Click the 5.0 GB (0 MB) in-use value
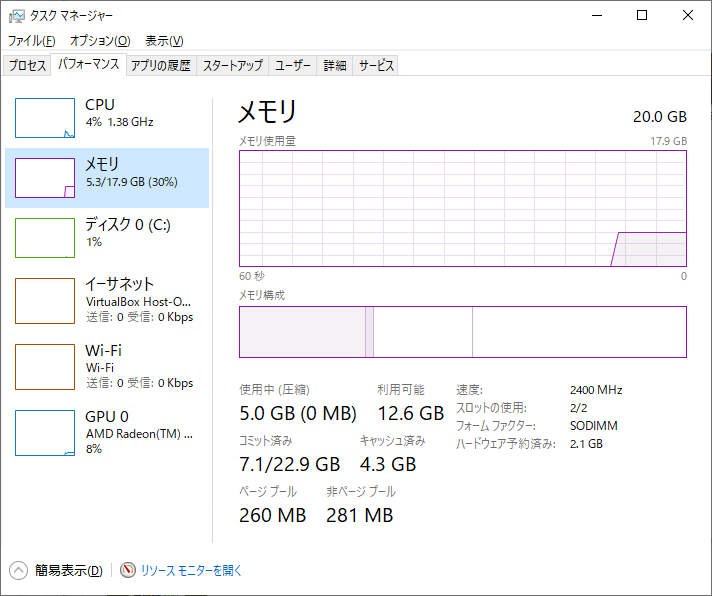The width and height of the screenshot is (712, 596). tap(298, 414)
